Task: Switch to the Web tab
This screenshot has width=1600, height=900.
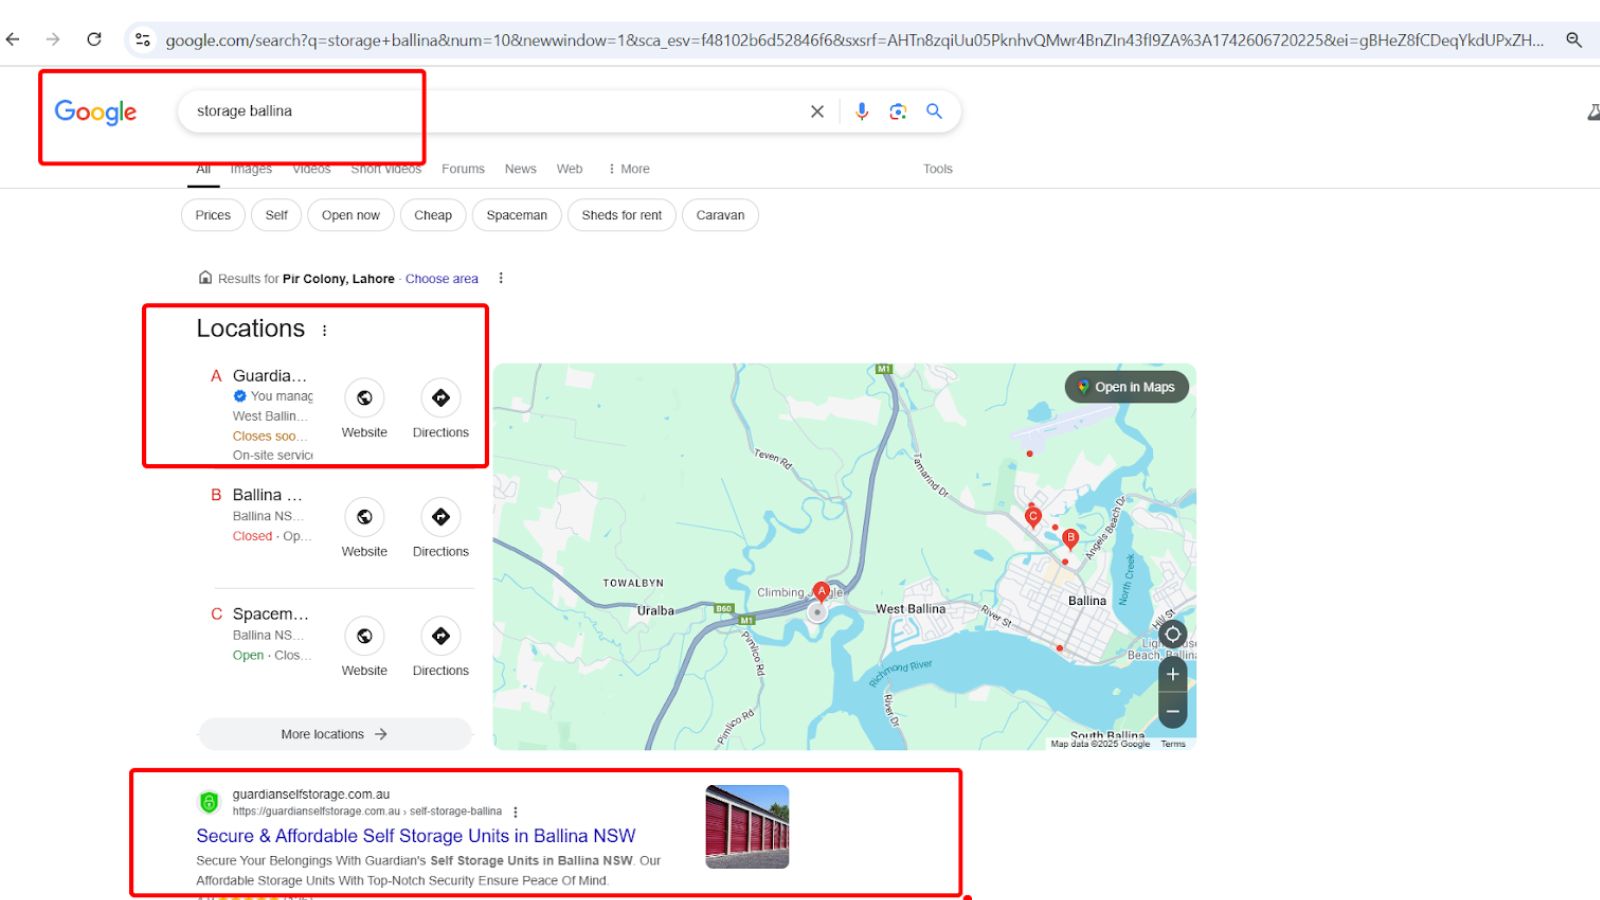Action: point(570,169)
